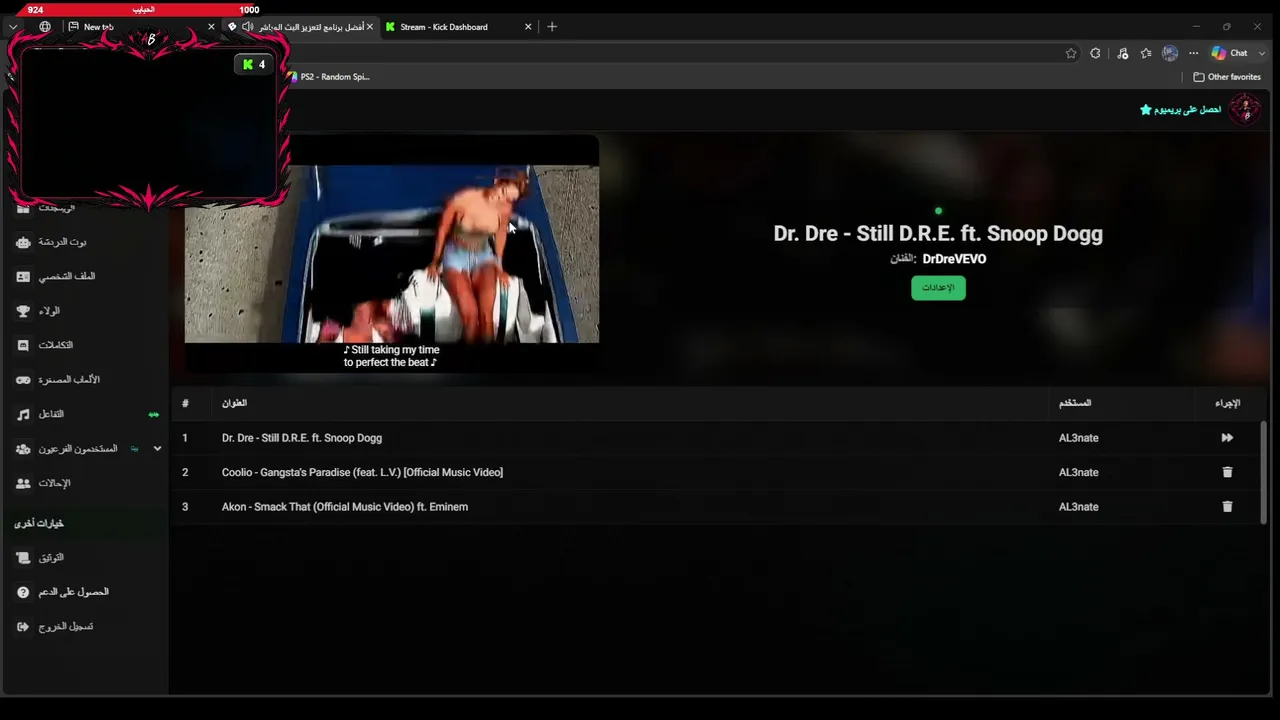
Task: Open the workspaces globe icon in tab bar
Action: tap(45, 27)
